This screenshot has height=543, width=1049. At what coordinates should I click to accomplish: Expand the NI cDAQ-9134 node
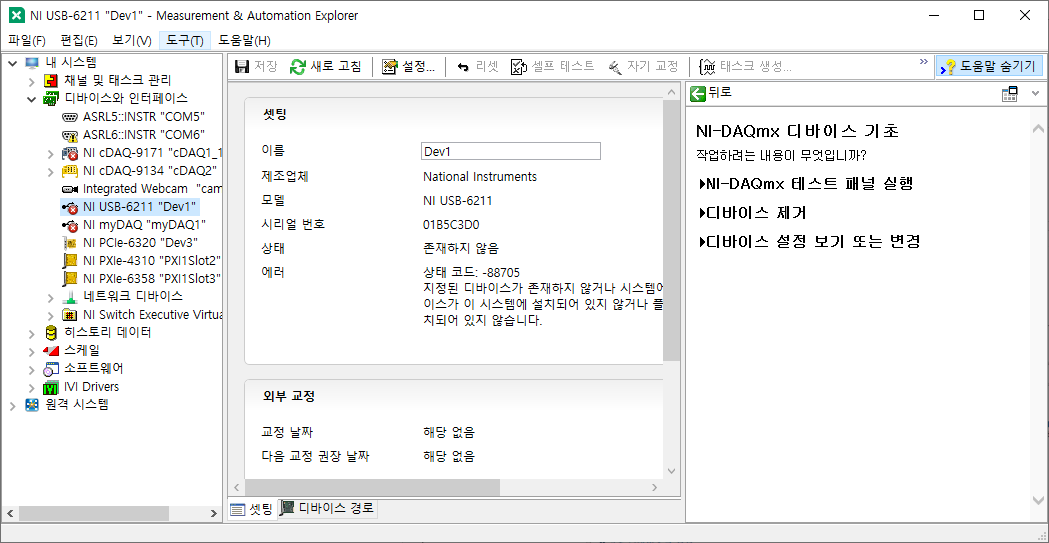pyautogui.click(x=50, y=171)
